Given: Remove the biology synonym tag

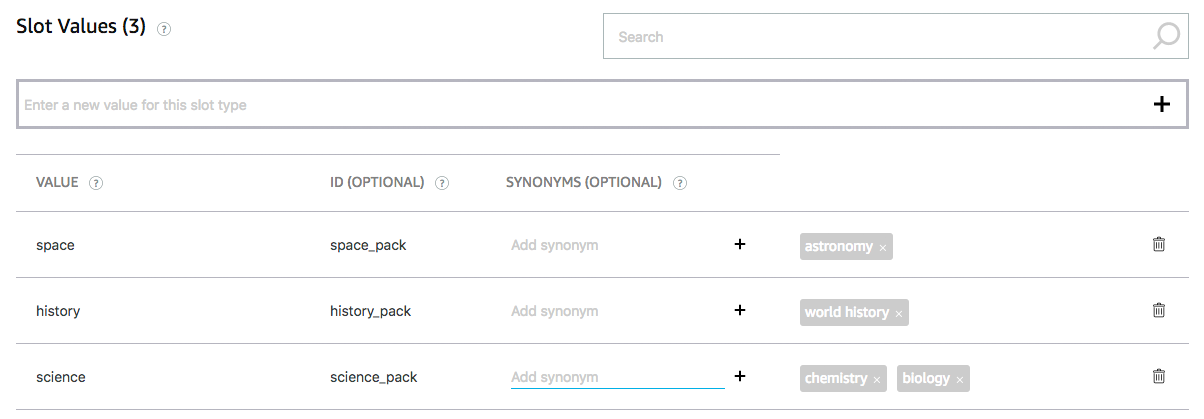Looking at the screenshot, I should (x=960, y=380).
